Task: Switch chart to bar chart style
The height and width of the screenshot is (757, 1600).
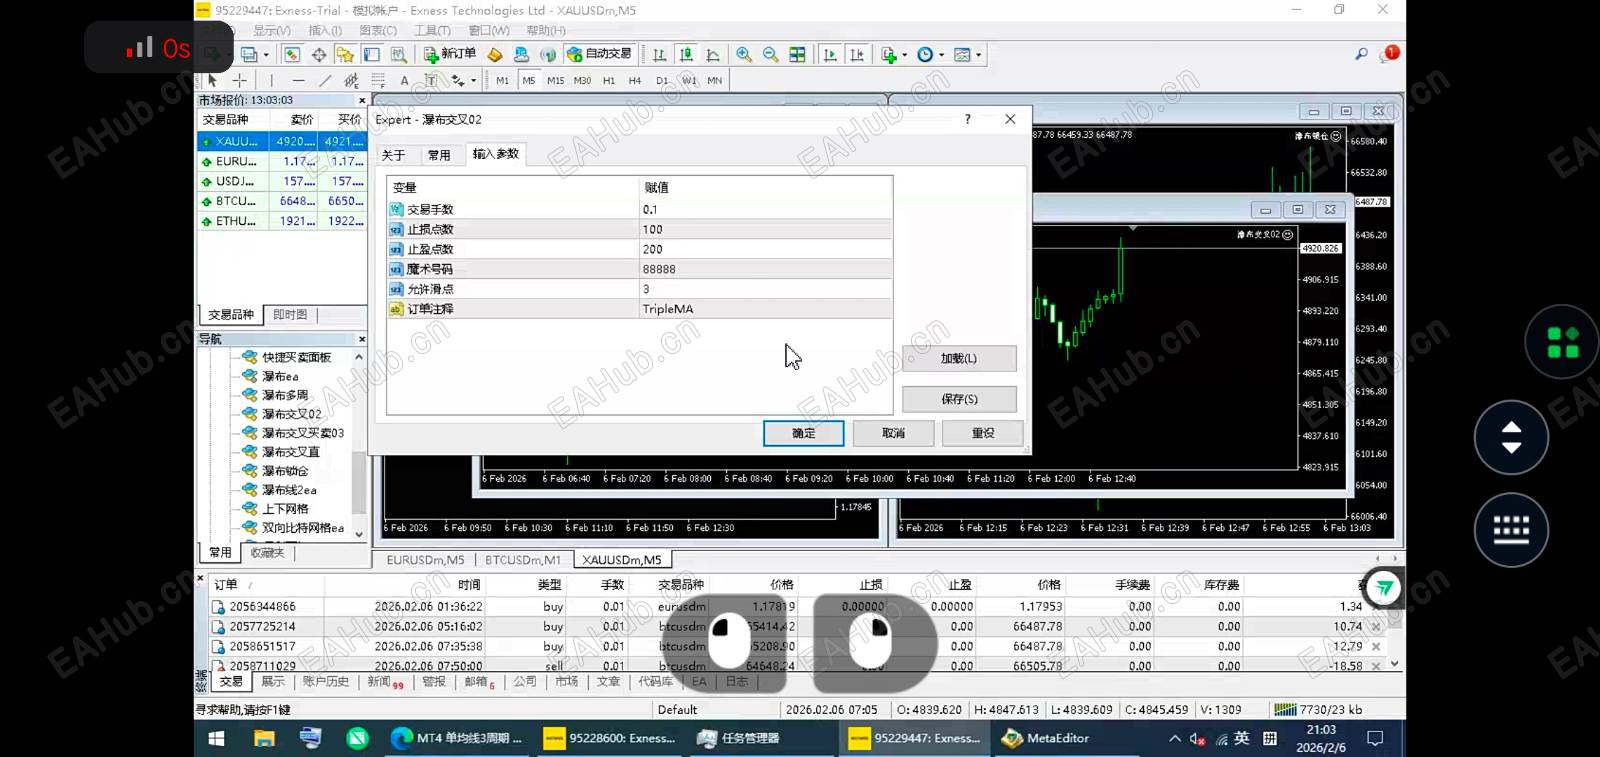Action: (660, 55)
